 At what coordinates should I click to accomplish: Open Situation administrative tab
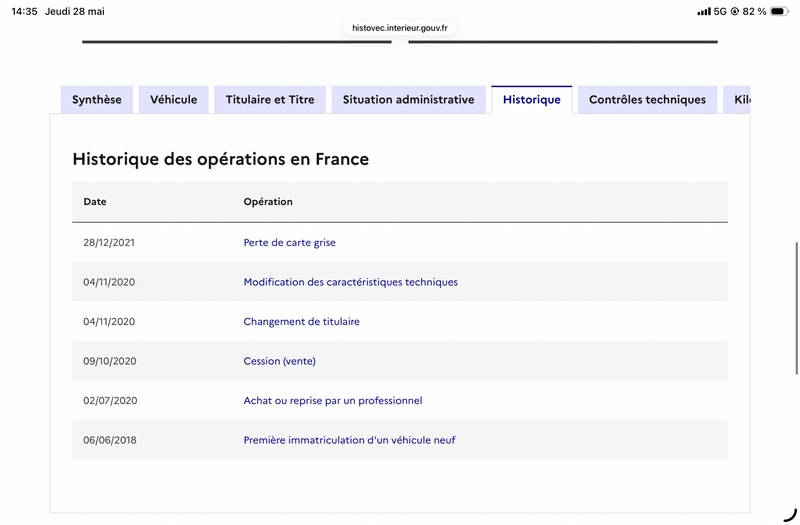point(409,99)
